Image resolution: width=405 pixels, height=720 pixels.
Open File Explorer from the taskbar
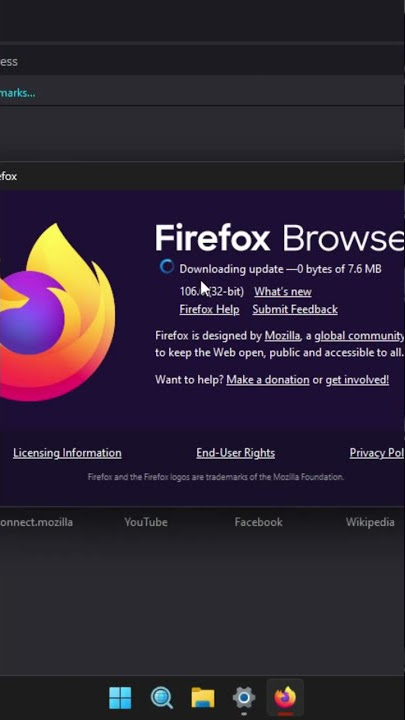pos(203,698)
